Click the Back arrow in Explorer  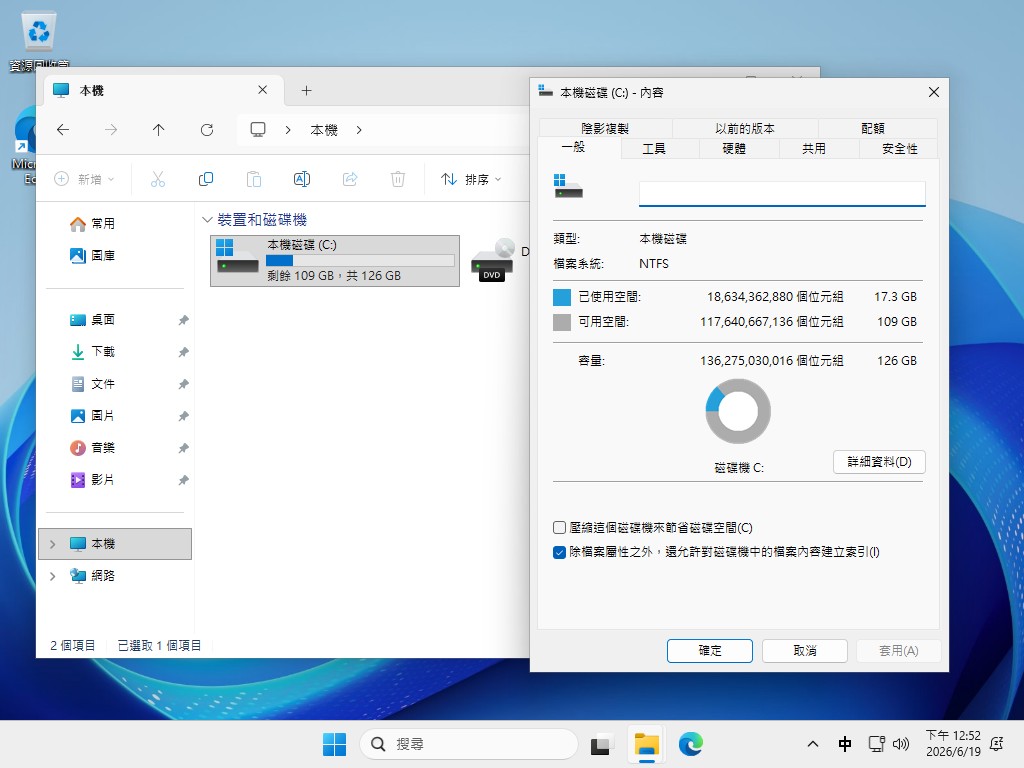(x=63, y=130)
